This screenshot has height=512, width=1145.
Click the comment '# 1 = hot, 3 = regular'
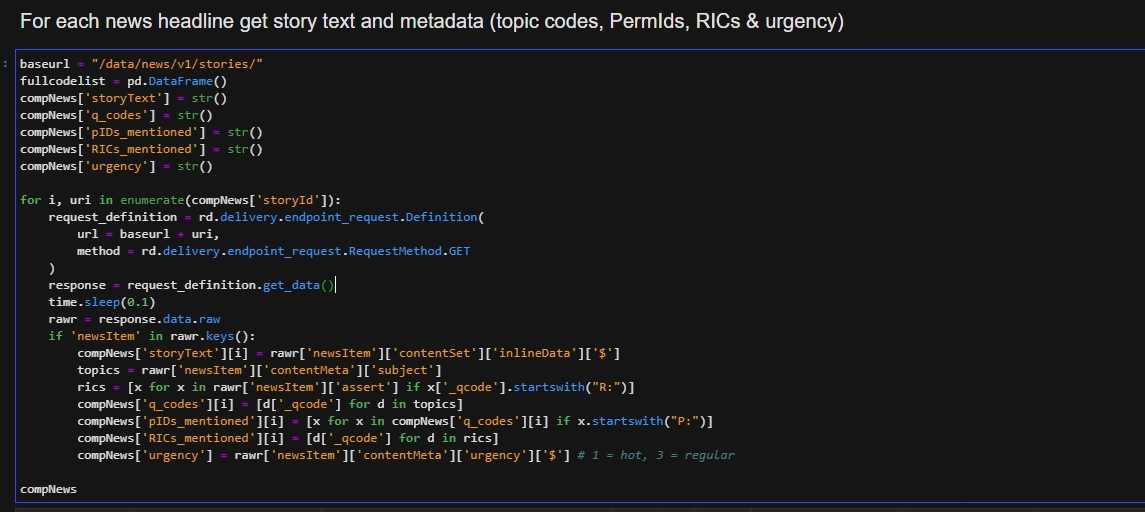[656, 455]
